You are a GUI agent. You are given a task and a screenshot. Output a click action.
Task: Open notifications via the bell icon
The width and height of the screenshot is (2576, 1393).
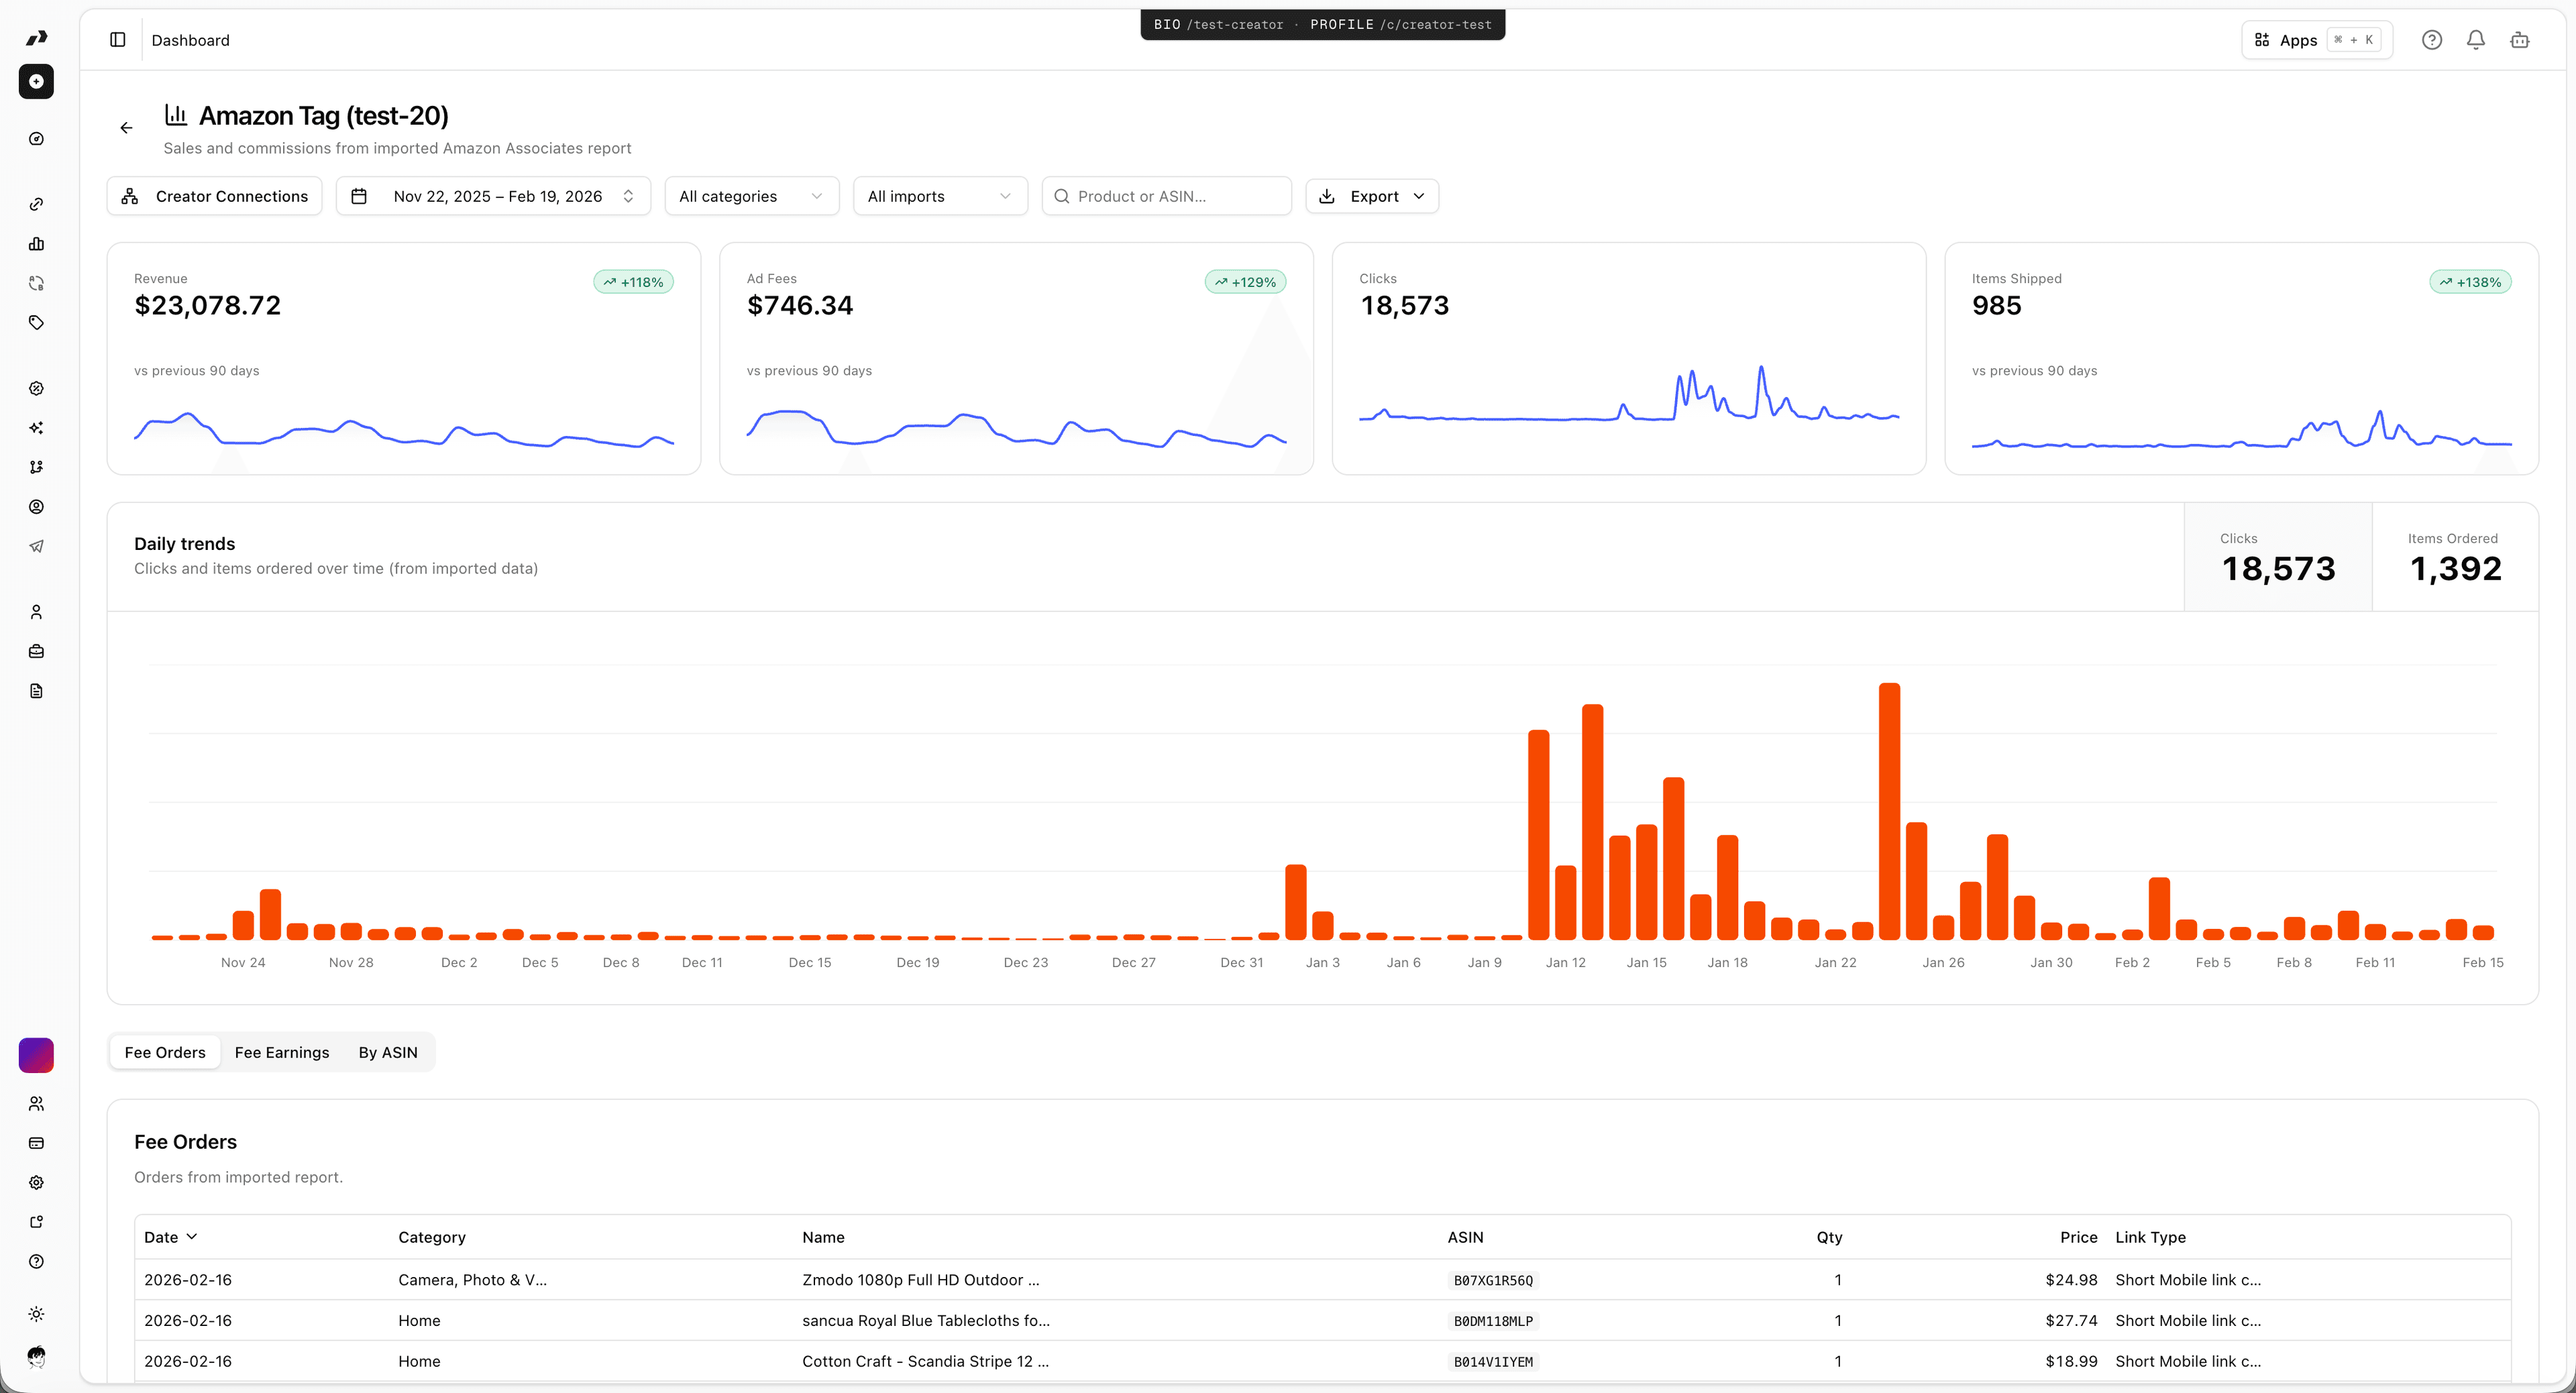click(x=2476, y=40)
